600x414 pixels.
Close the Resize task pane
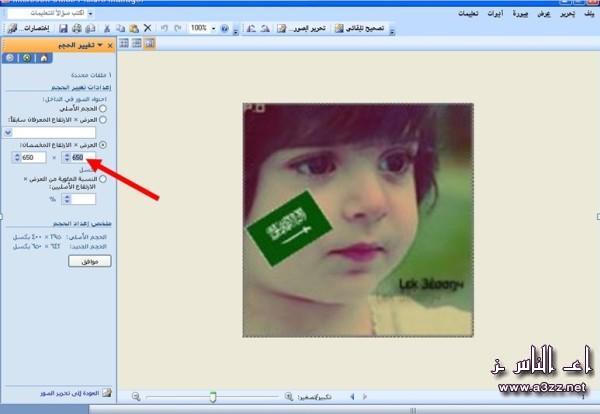coord(110,46)
